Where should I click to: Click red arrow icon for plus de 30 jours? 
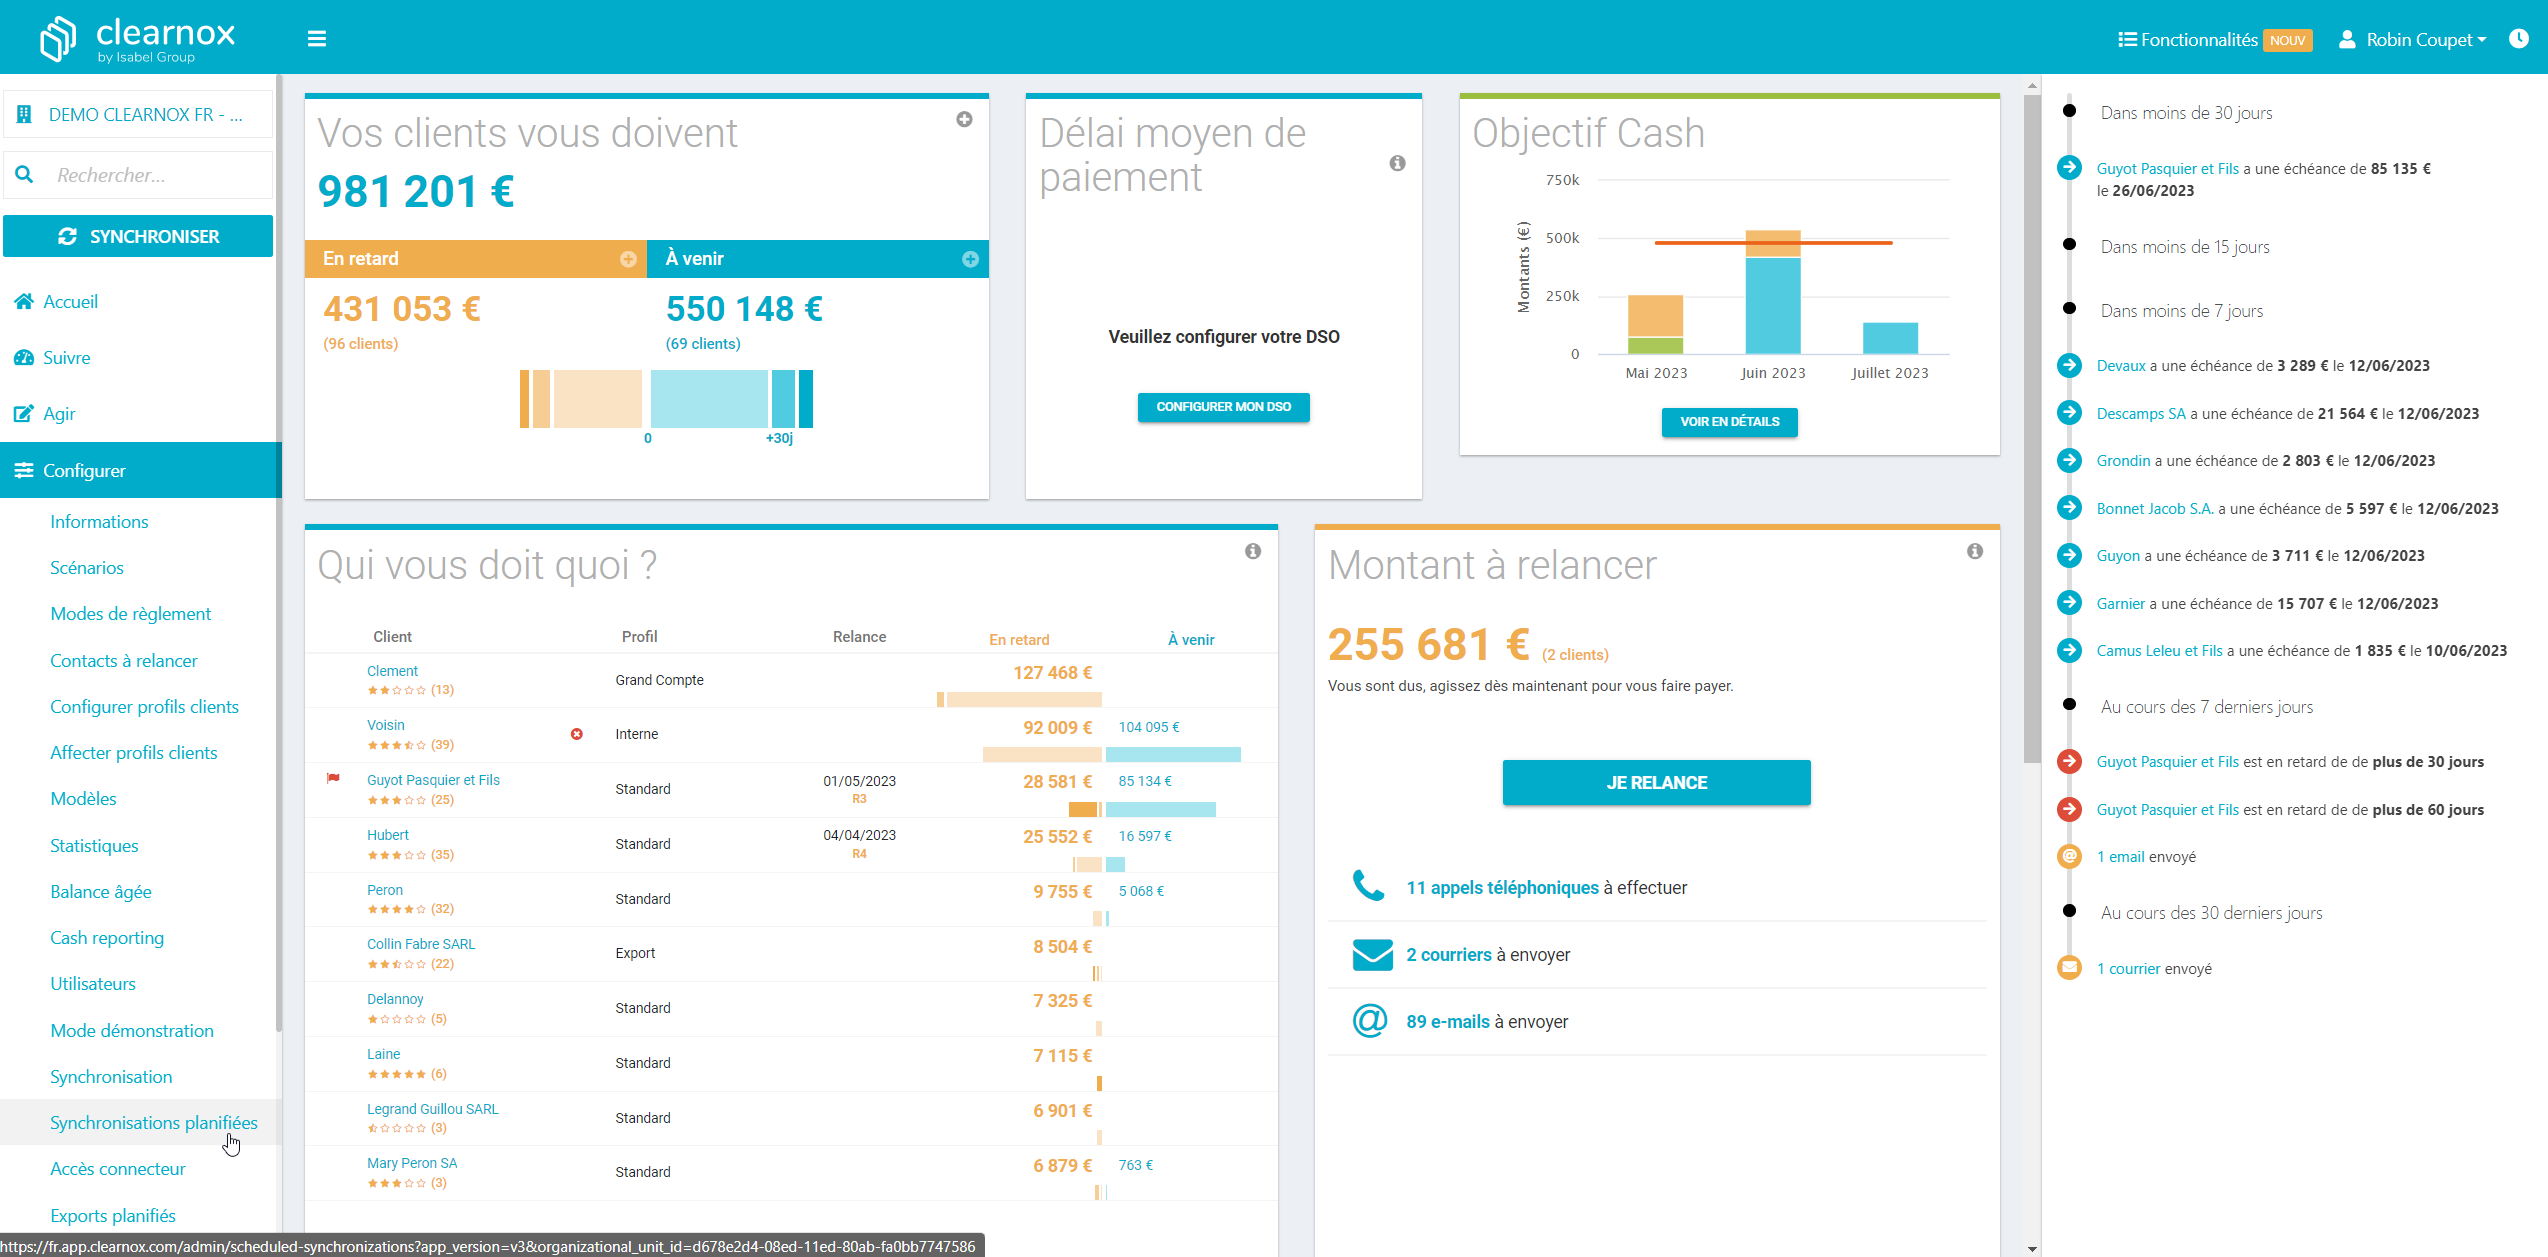[x=2069, y=761]
